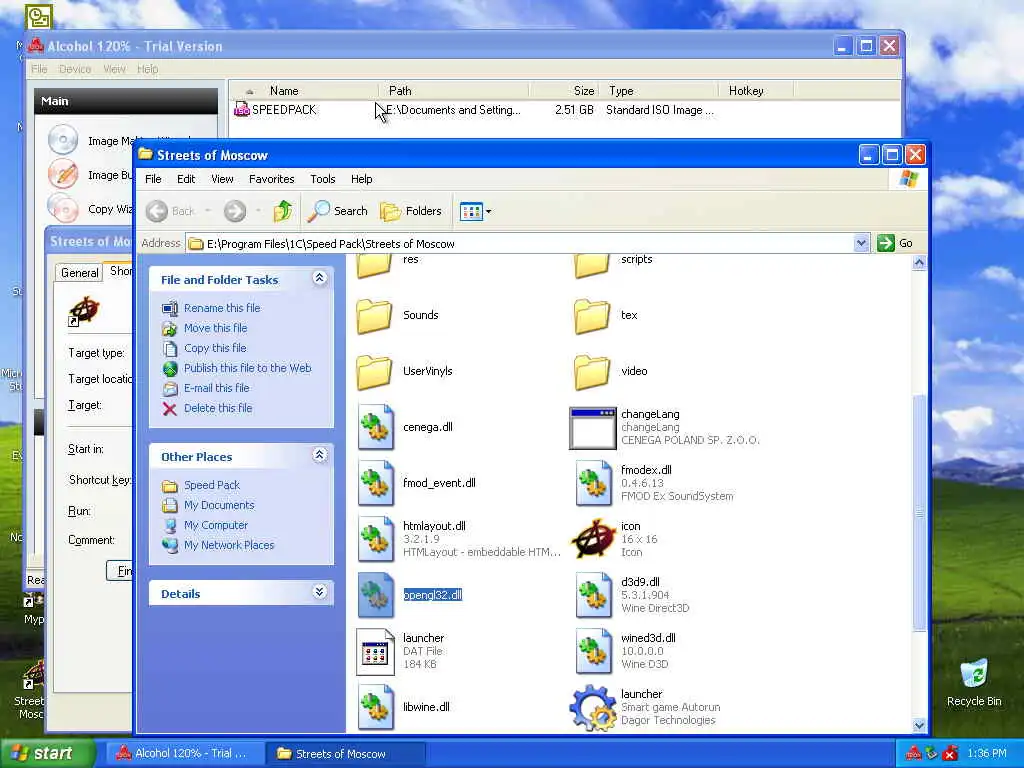Click Streets of Moscow taskbar button
This screenshot has height=768, width=1024.
[x=346, y=754]
